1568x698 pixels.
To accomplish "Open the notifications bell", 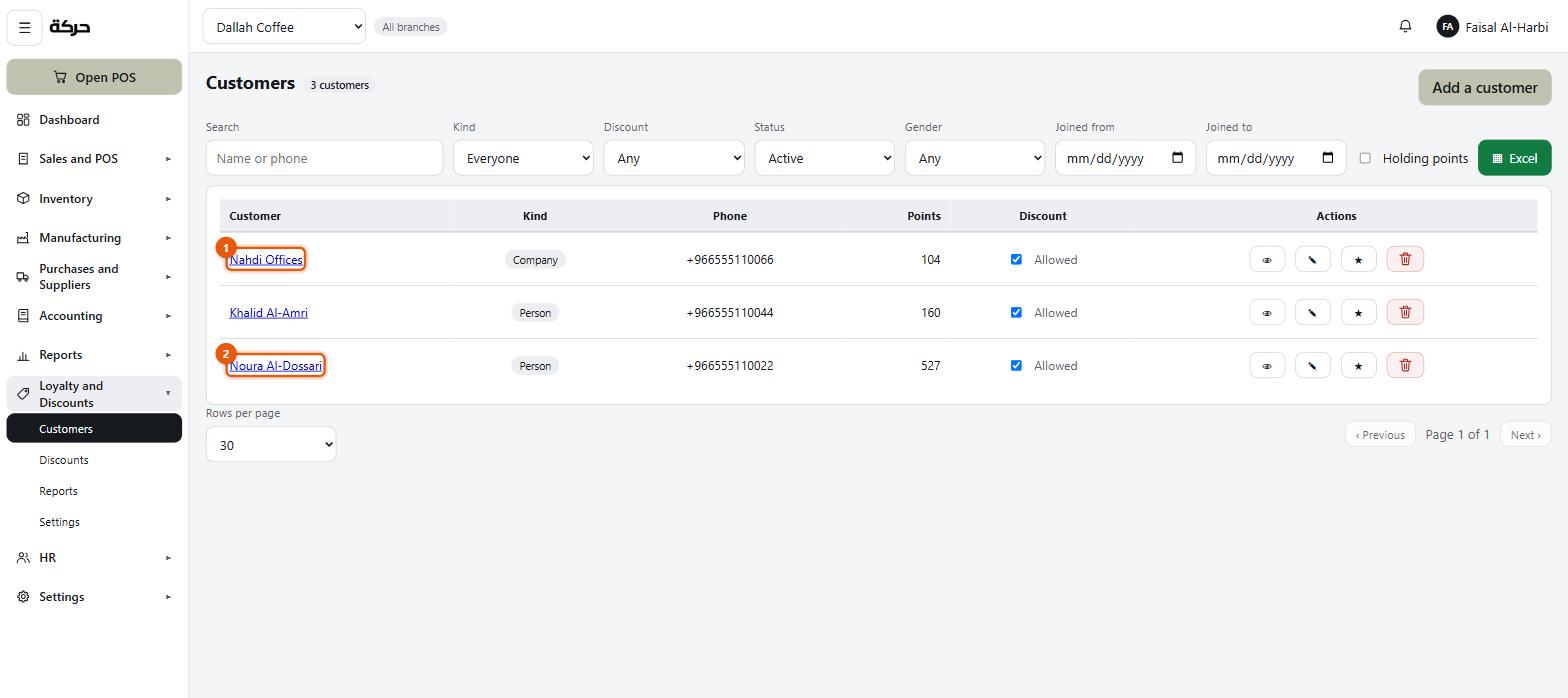I will pyautogui.click(x=1405, y=26).
